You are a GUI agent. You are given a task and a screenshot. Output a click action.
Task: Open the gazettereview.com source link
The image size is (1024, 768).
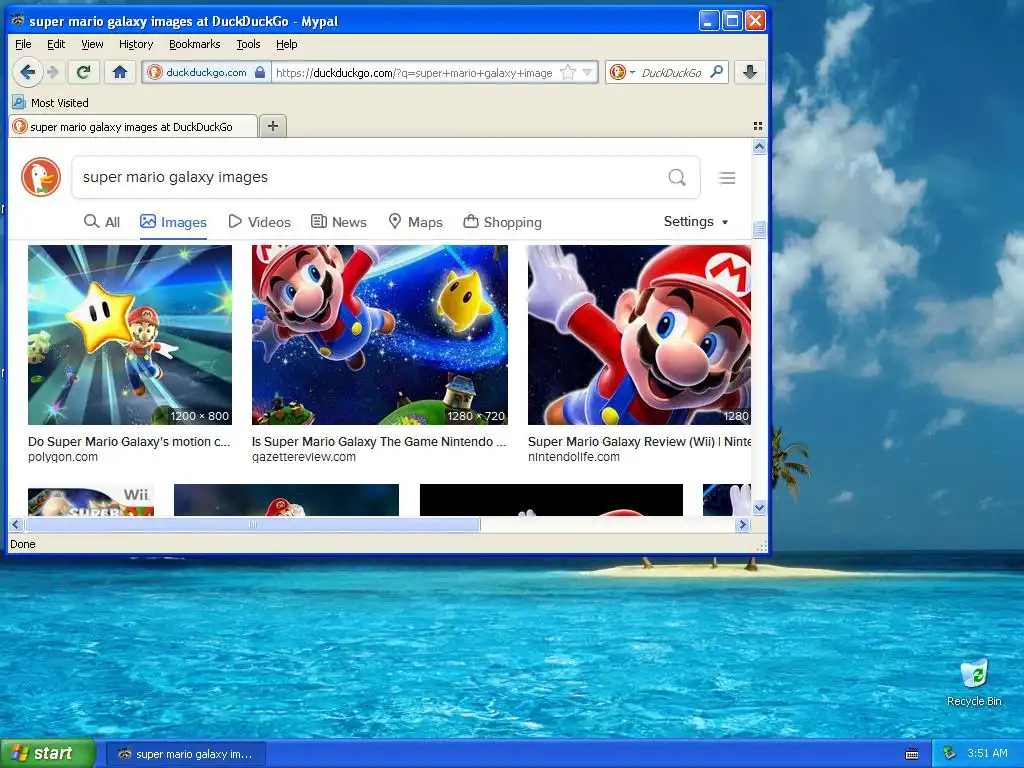(304, 456)
